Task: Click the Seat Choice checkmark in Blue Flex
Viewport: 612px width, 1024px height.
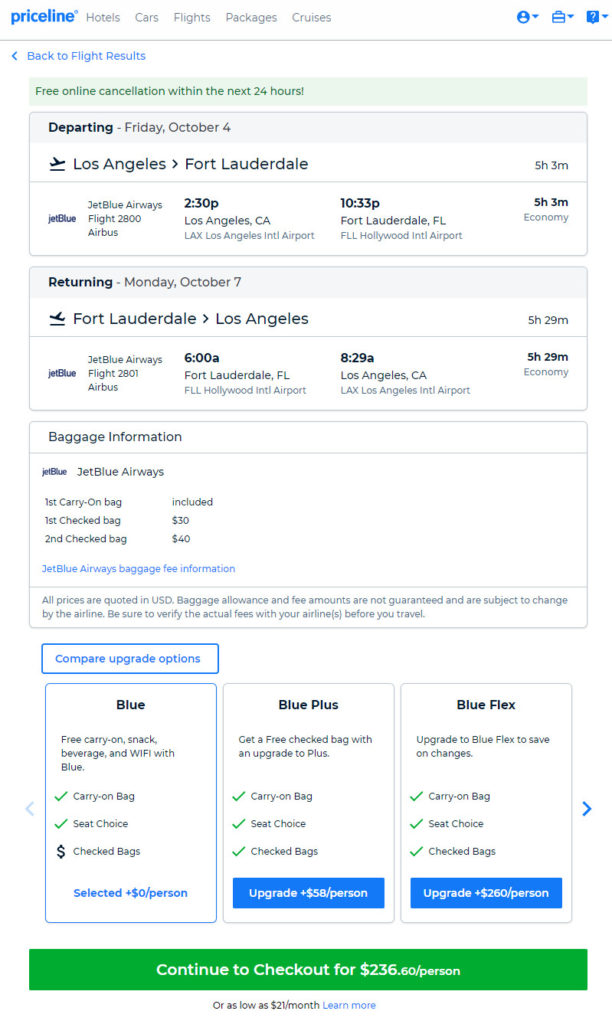Action: (x=417, y=824)
